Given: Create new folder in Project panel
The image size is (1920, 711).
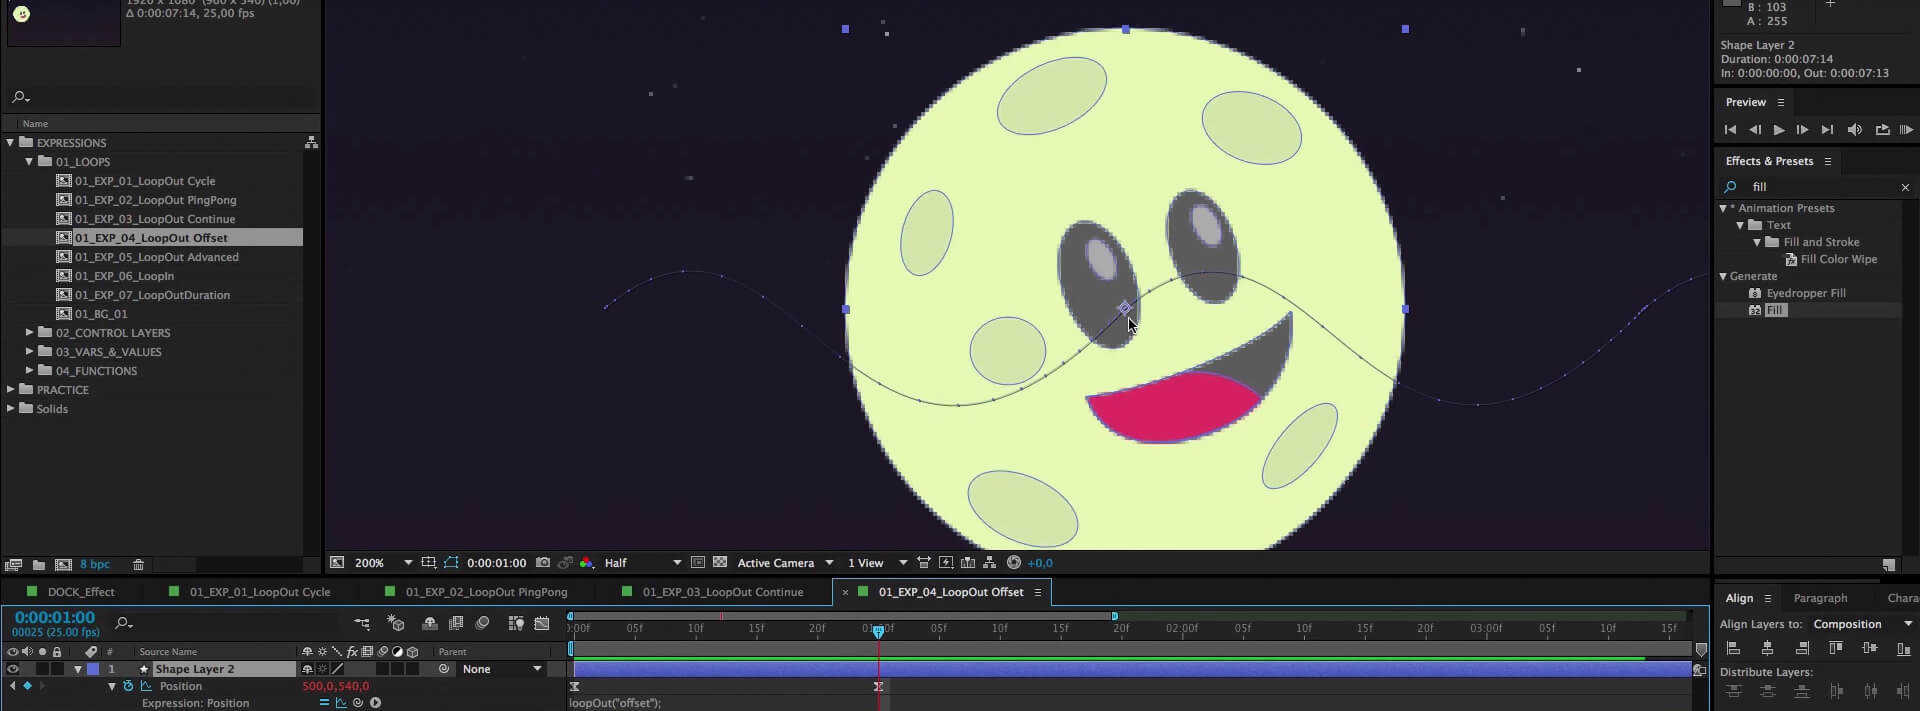Looking at the screenshot, I should [38, 565].
